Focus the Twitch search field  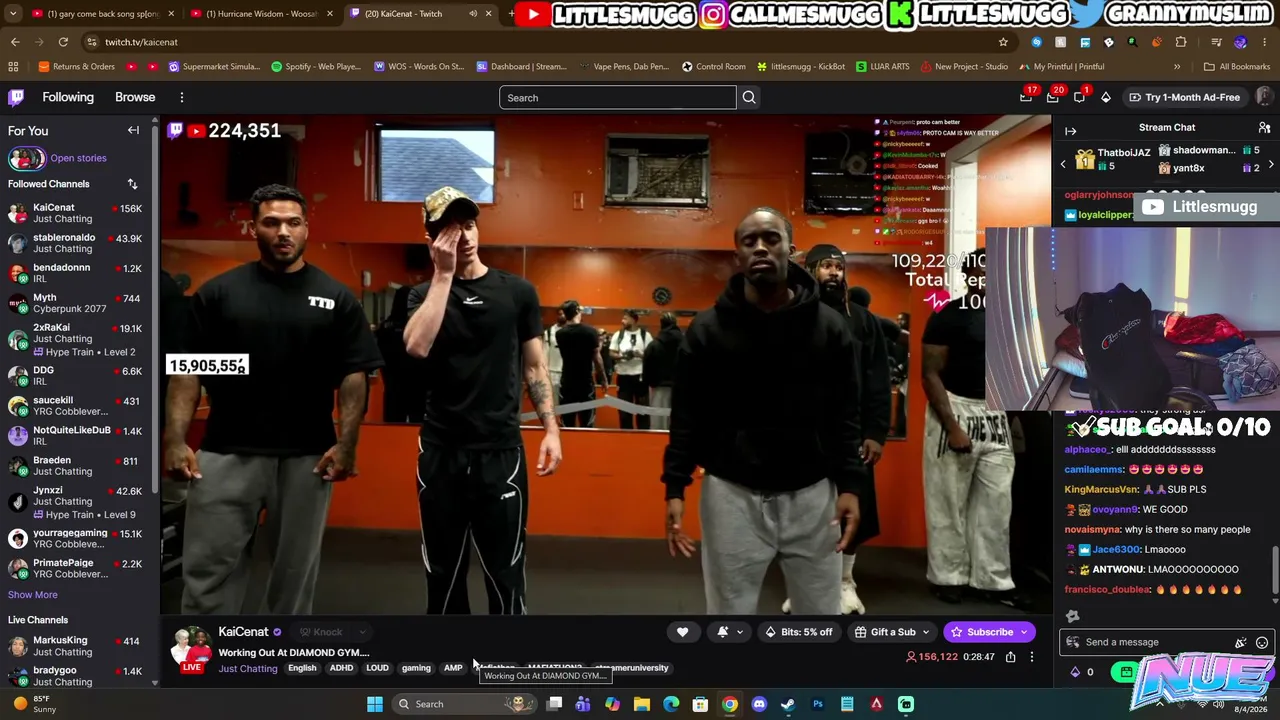tap(617, 98)
